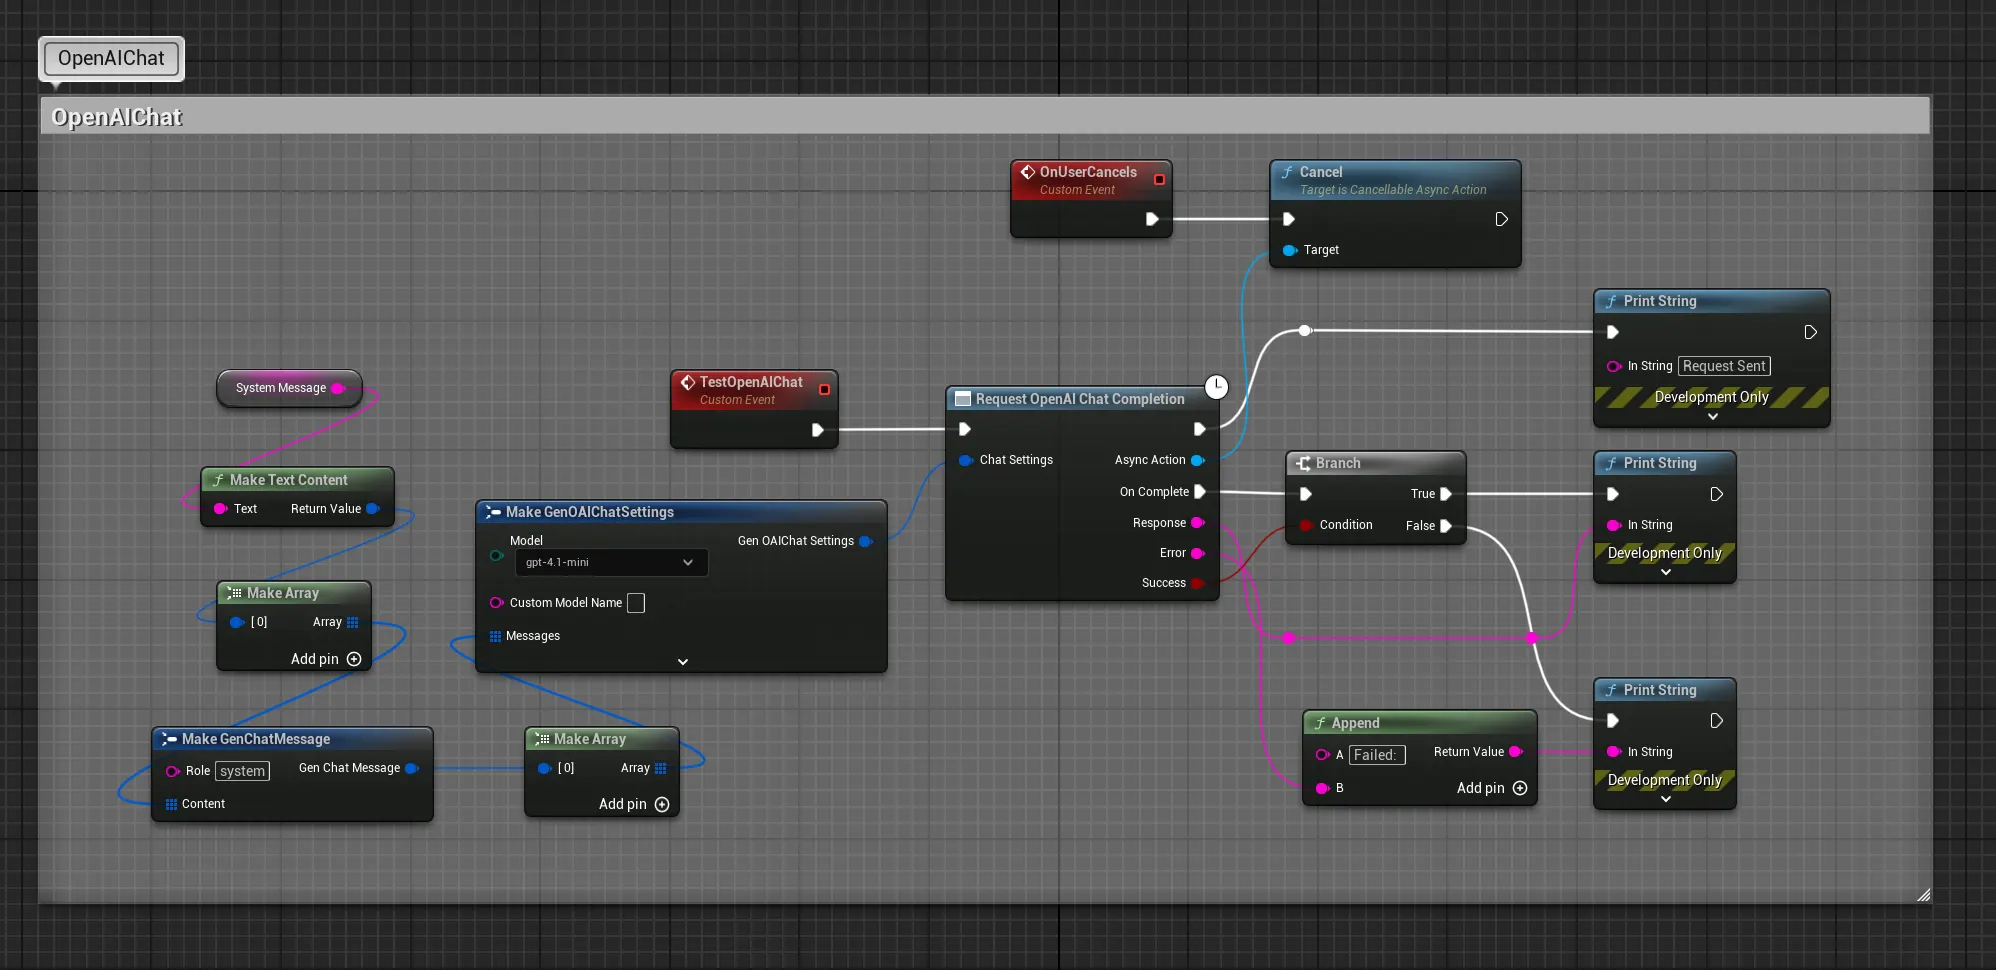Image resolution: width=1996 pixels, height=970 pixels.
Task: Click the Success boolean output pin
Action: click(1198, 583)
